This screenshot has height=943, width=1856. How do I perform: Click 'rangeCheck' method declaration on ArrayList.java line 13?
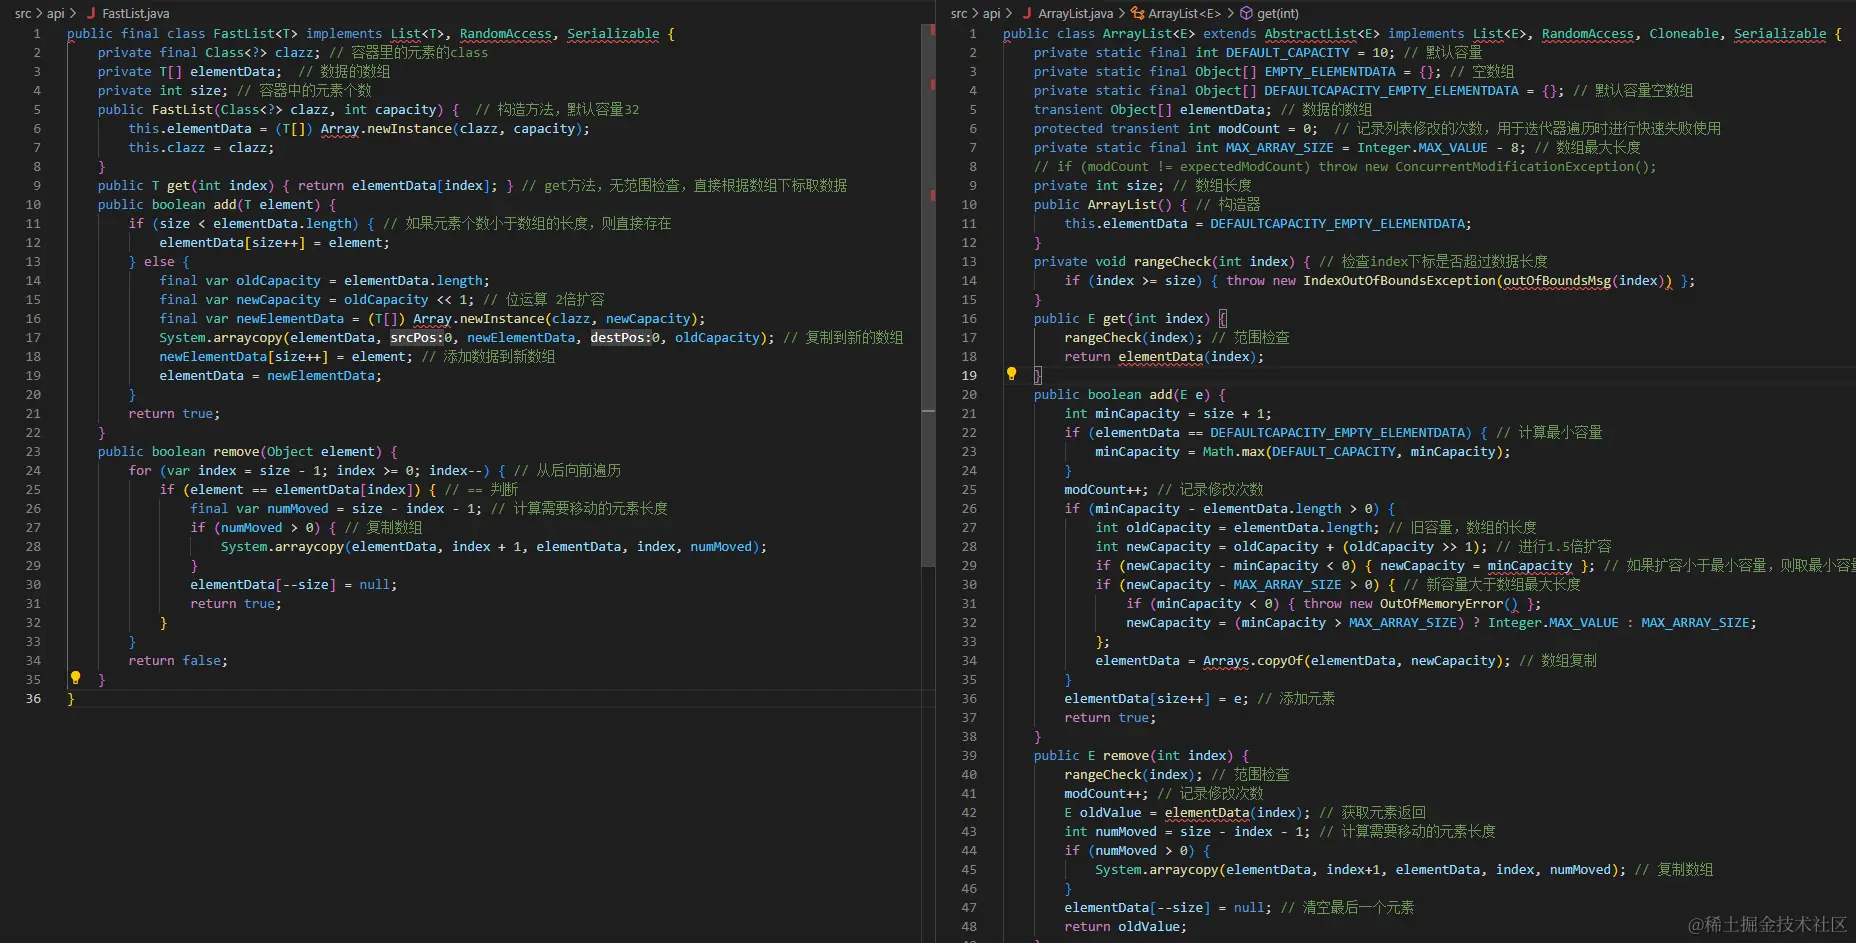click(x=1172, y=262)
